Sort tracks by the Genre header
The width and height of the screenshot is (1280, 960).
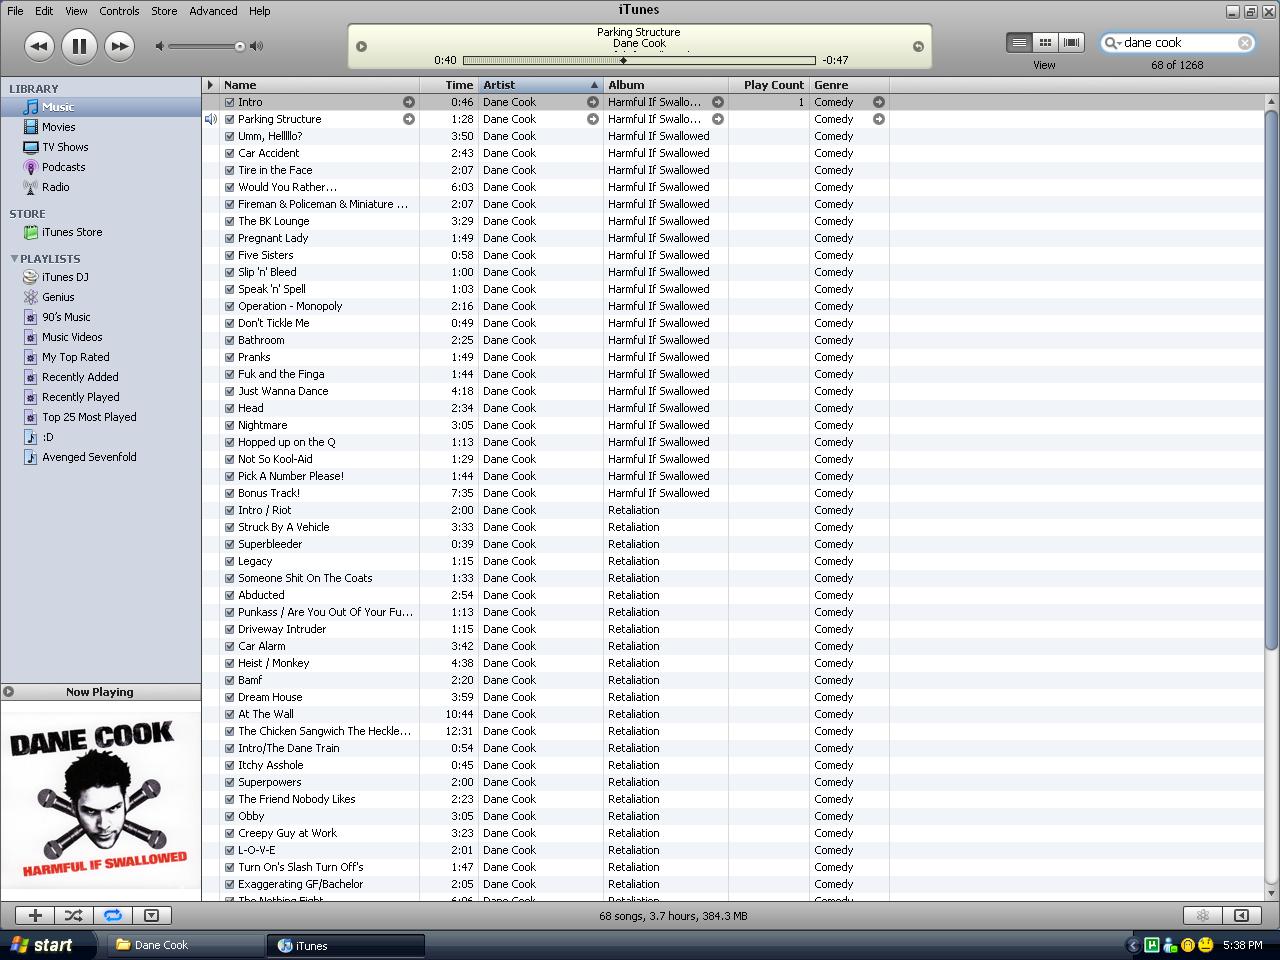tap(849, 85)
